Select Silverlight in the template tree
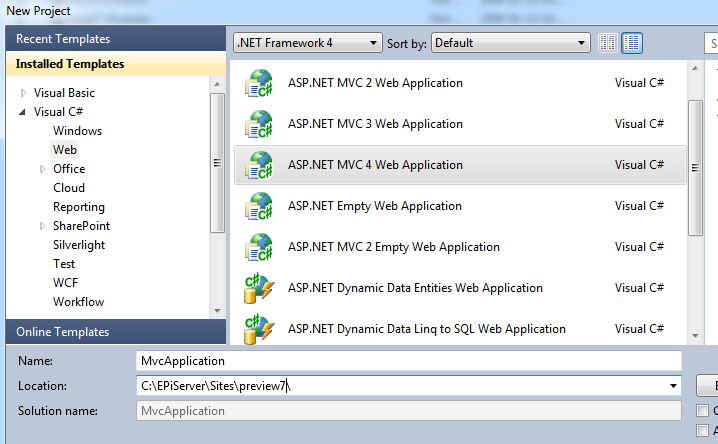Viewport: 718px width, 444px height. (79, 245)
